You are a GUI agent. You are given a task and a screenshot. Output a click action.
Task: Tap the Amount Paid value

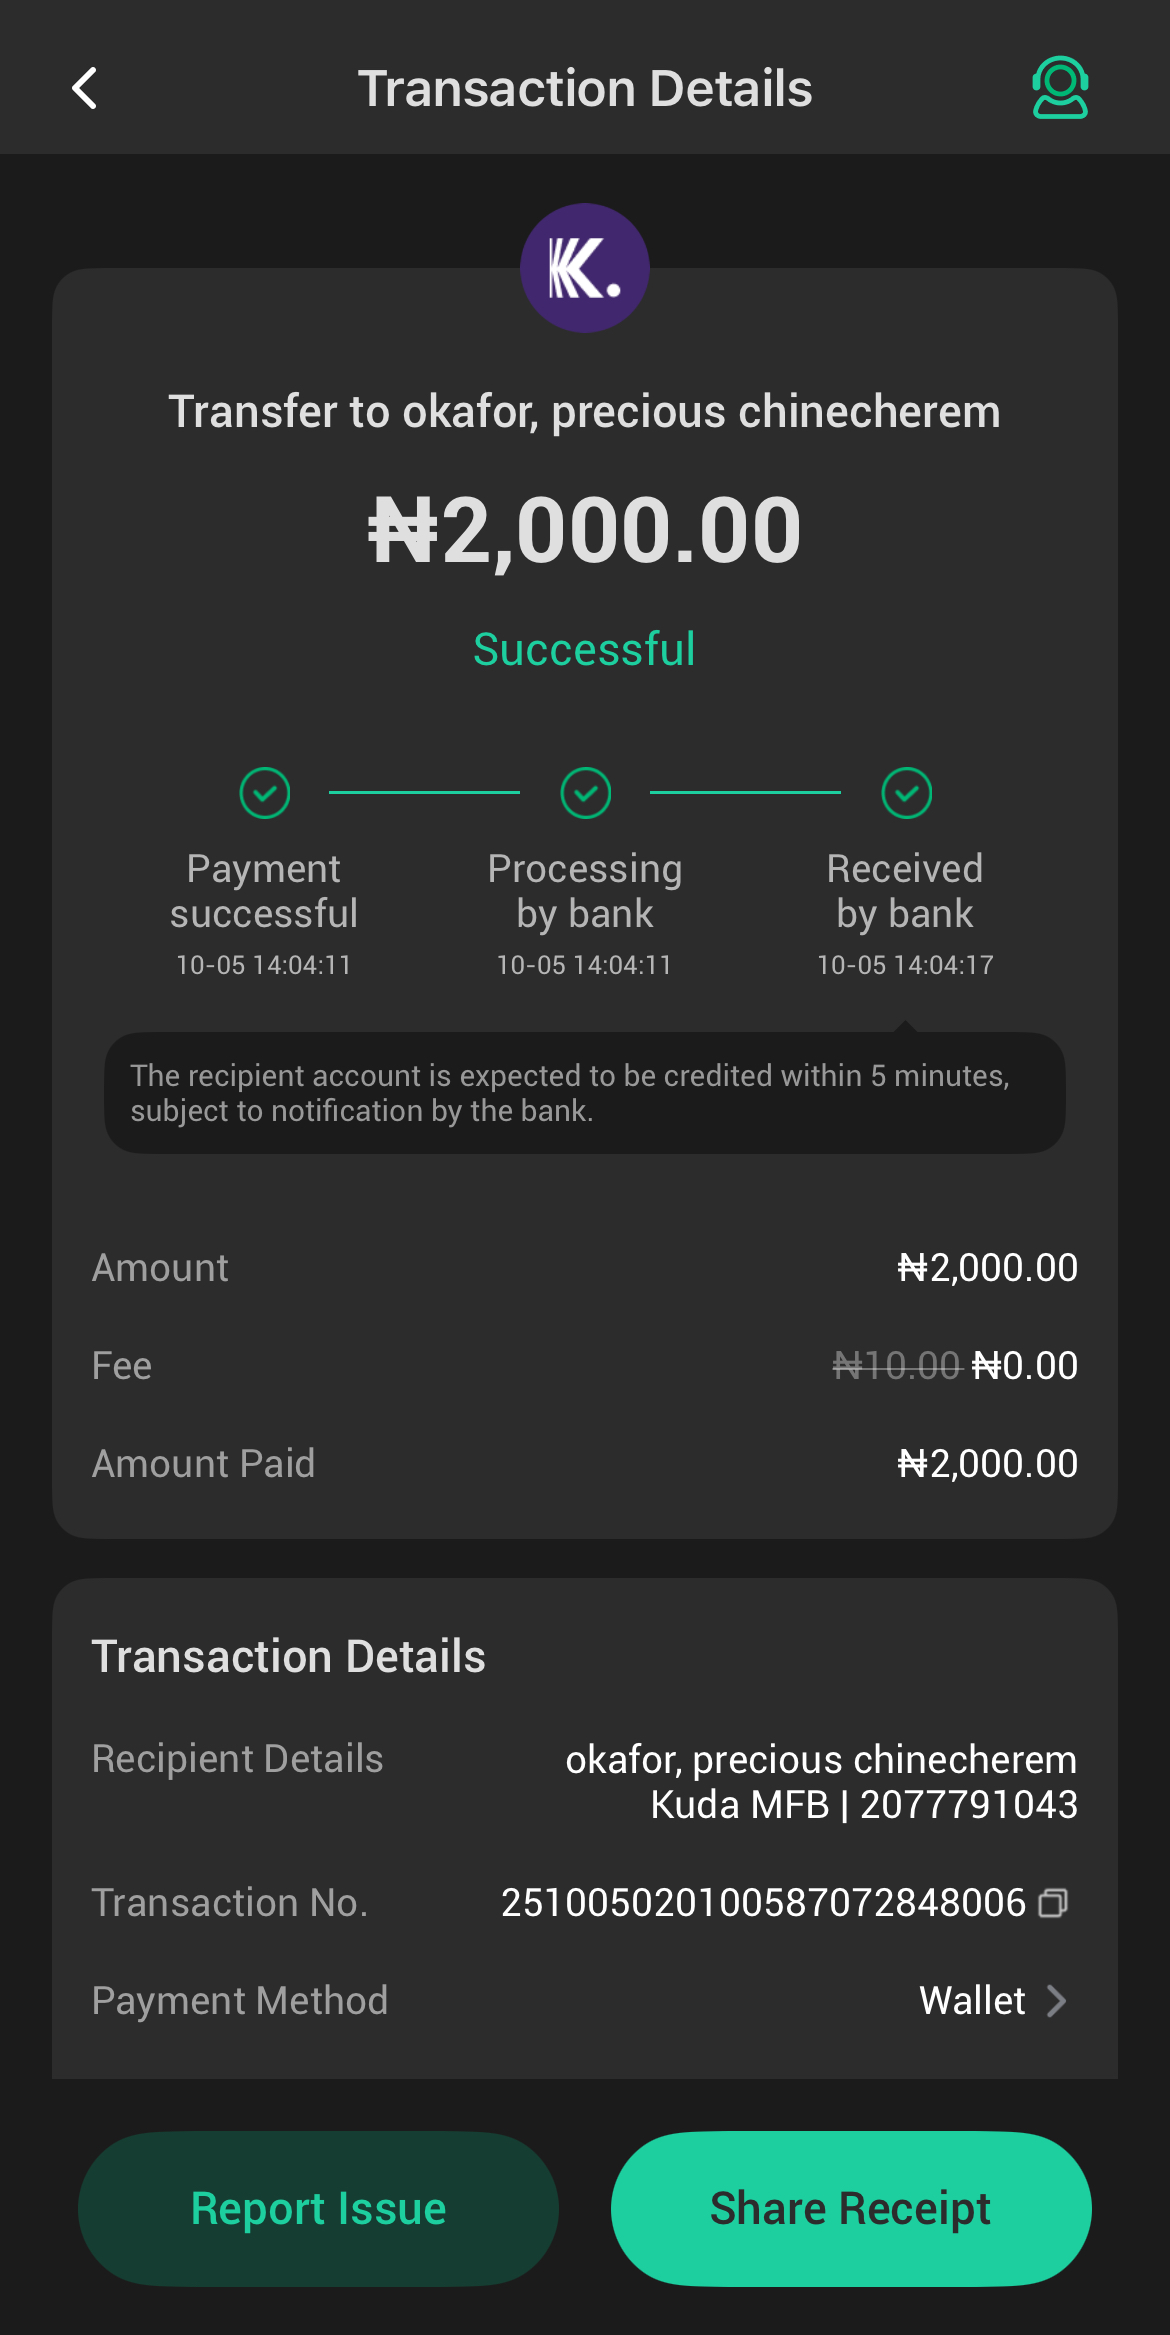pos(988,1464)
